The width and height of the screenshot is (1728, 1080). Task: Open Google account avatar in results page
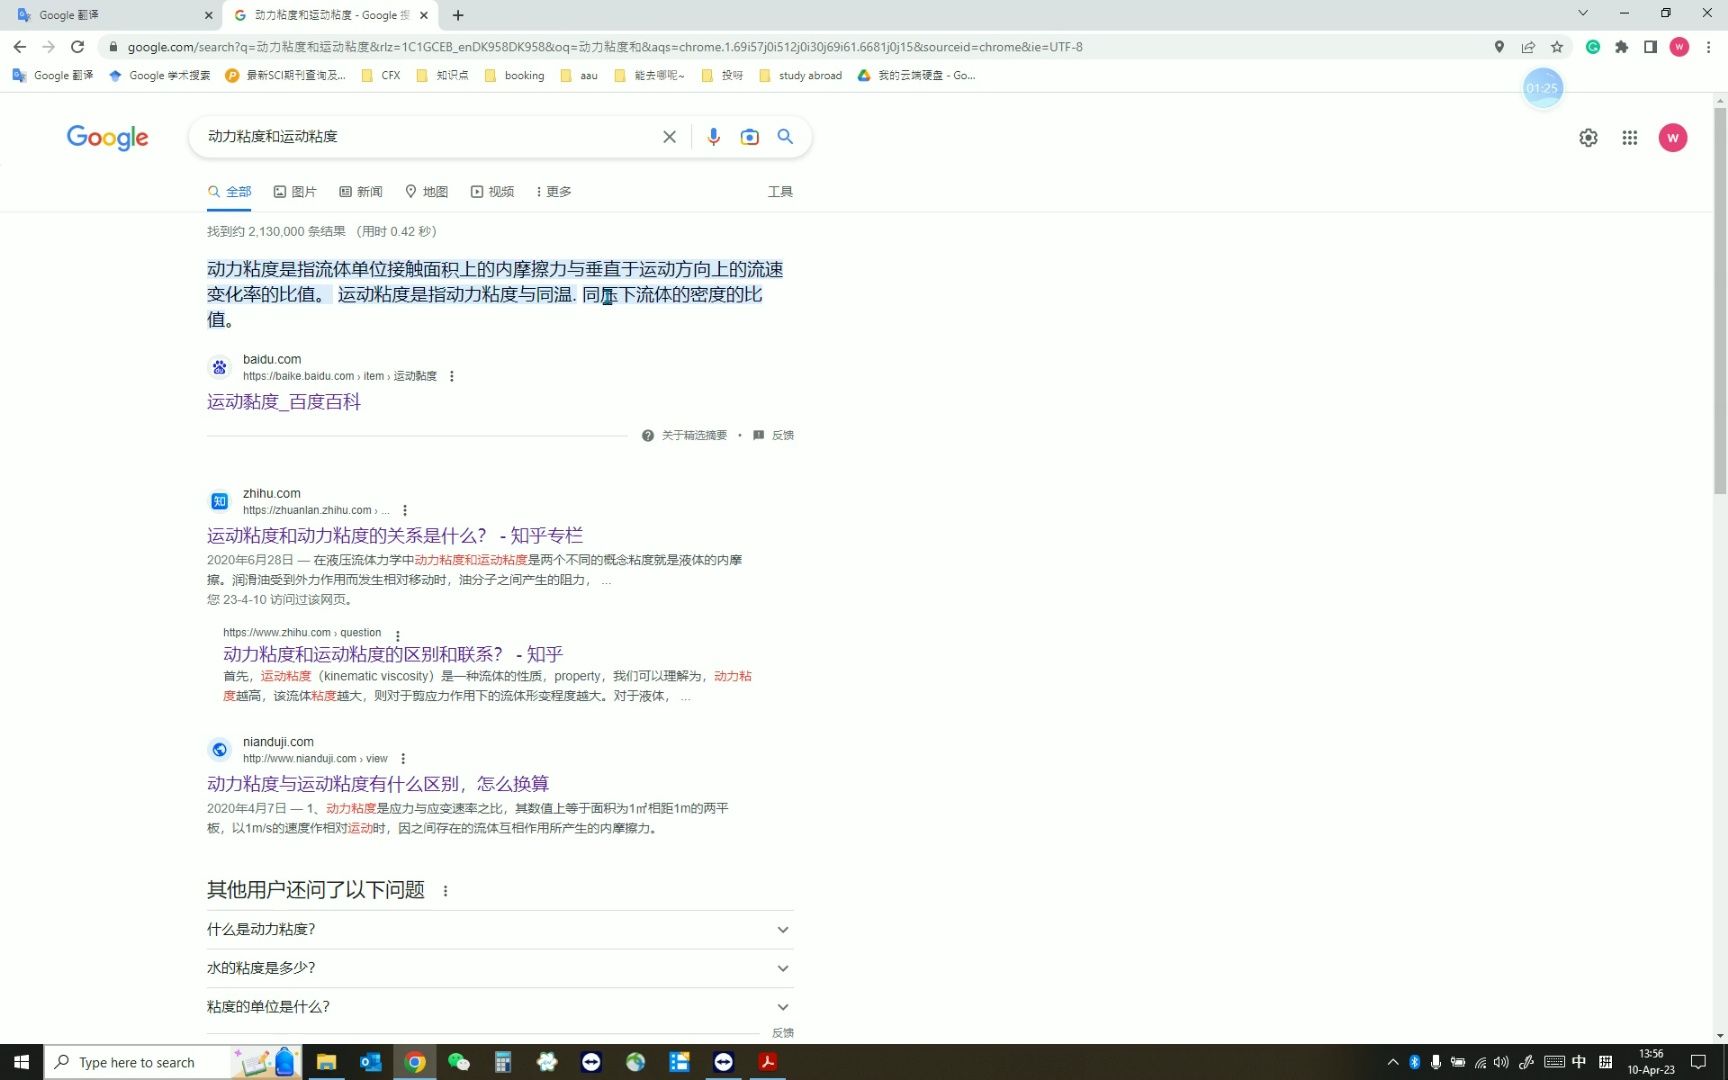click(1673, 138)
